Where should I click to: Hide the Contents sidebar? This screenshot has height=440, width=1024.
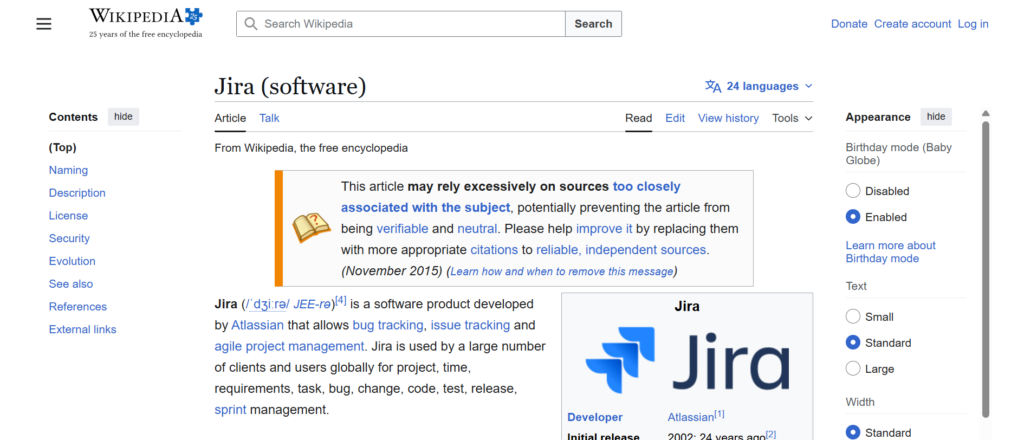(123, 117)
